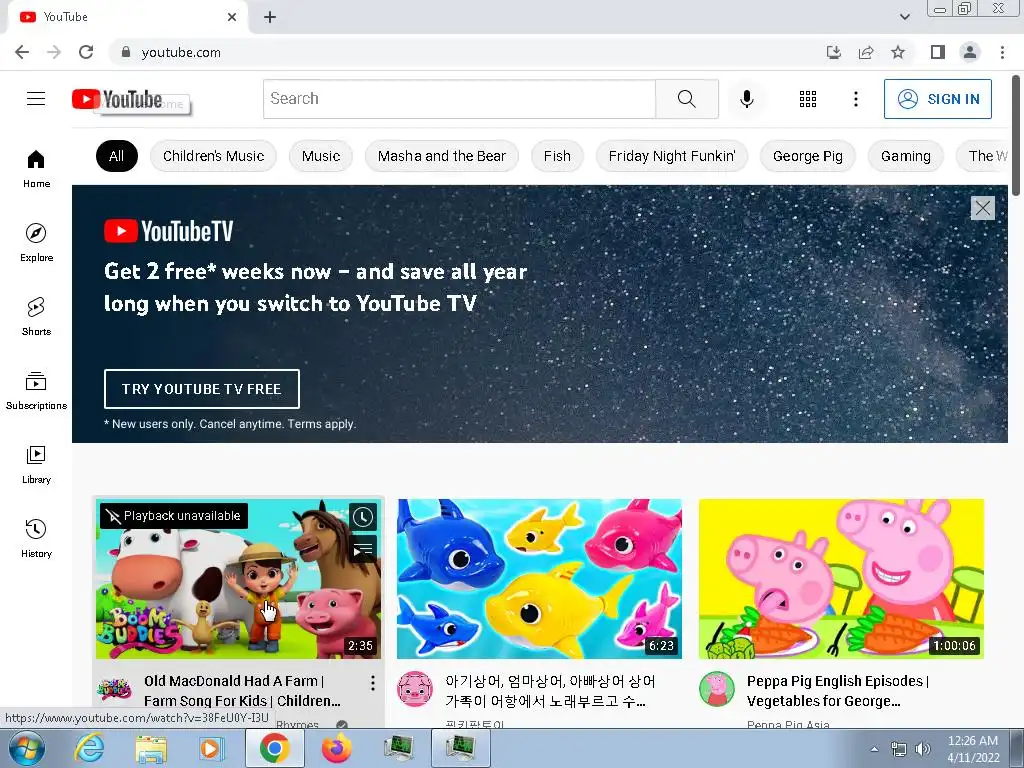Click the search magnifier button
This screenshot has height=768, width=1024.
[686, 99]
